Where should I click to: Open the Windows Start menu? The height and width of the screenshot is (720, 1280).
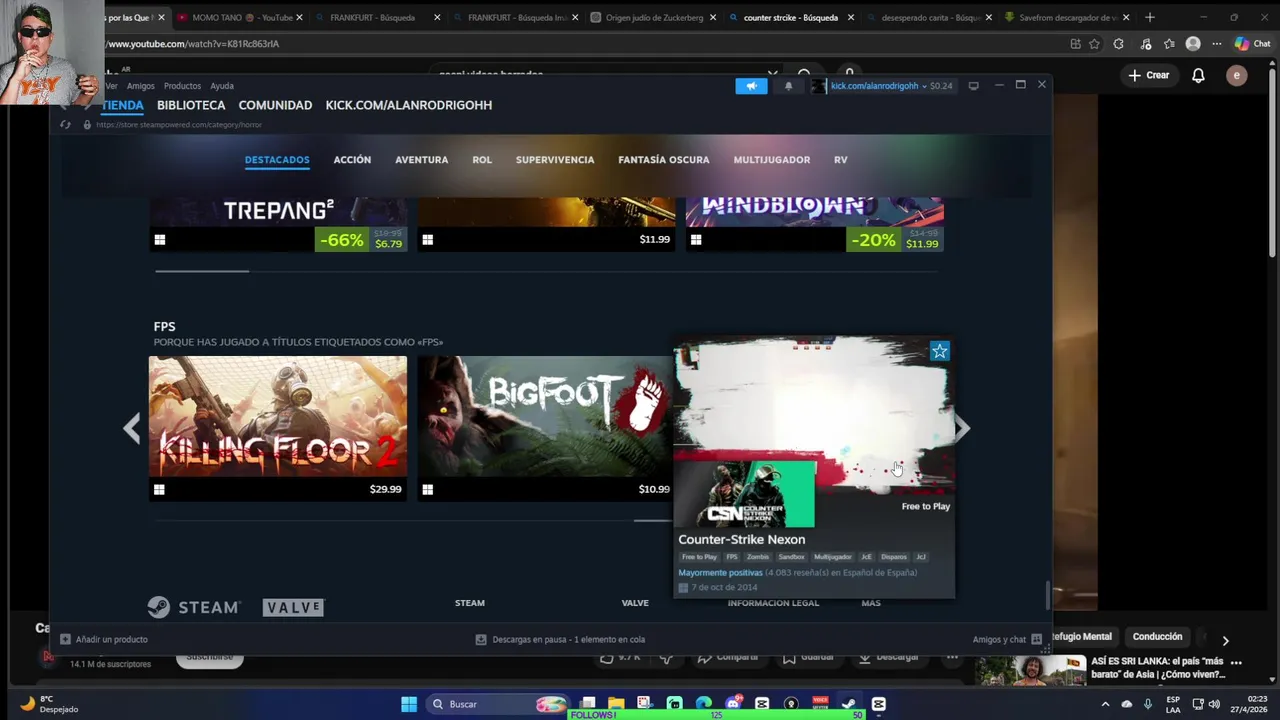tap(409, 704)
